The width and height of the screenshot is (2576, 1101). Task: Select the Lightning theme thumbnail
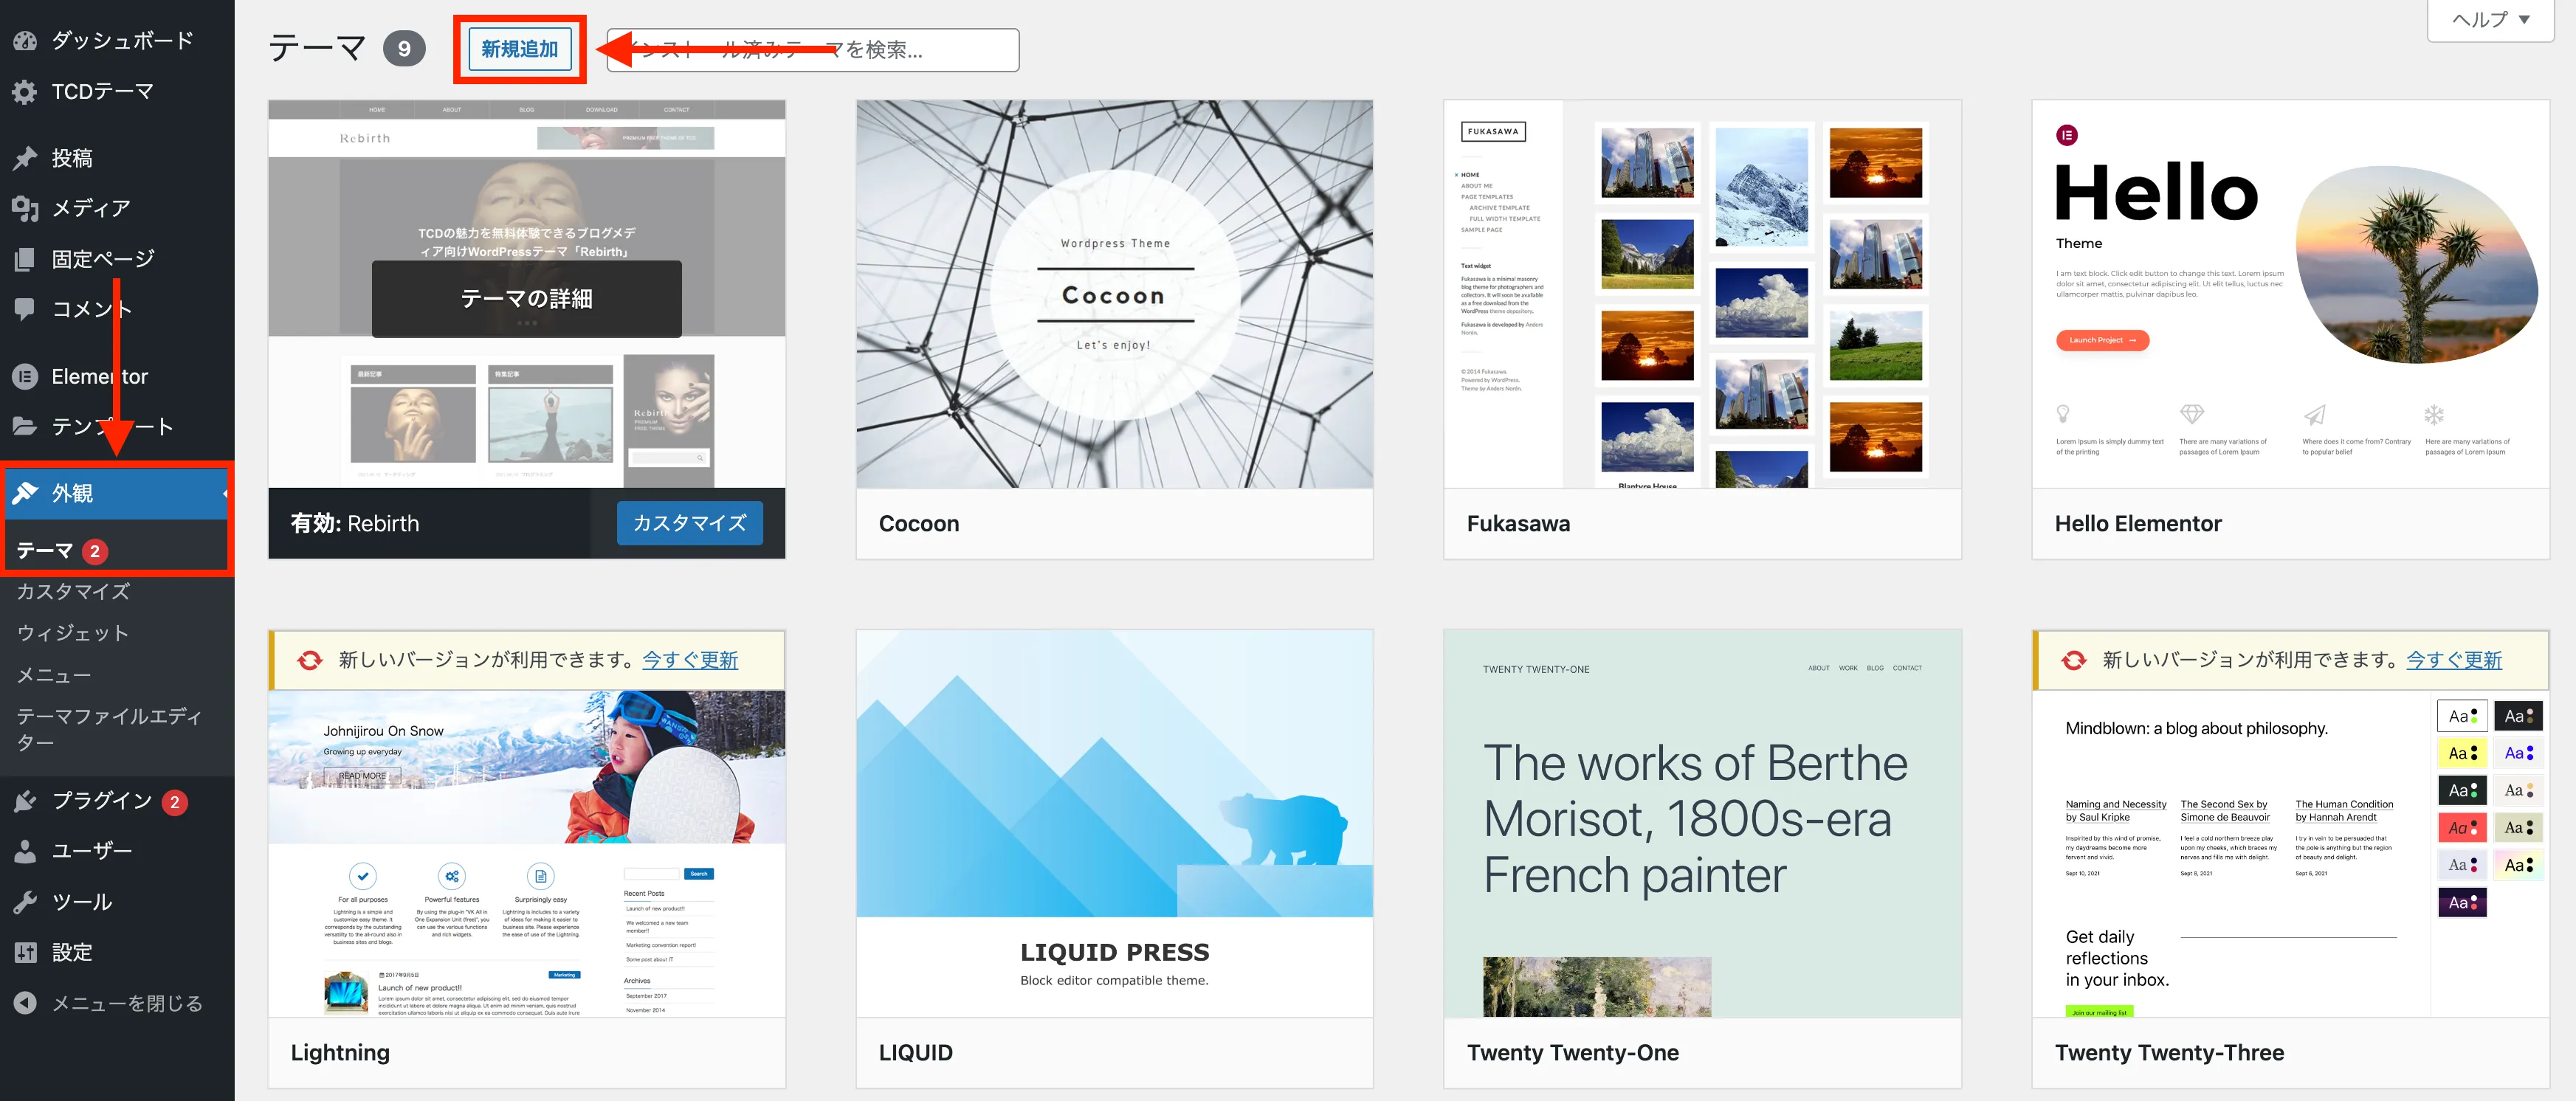pos(526,853)
